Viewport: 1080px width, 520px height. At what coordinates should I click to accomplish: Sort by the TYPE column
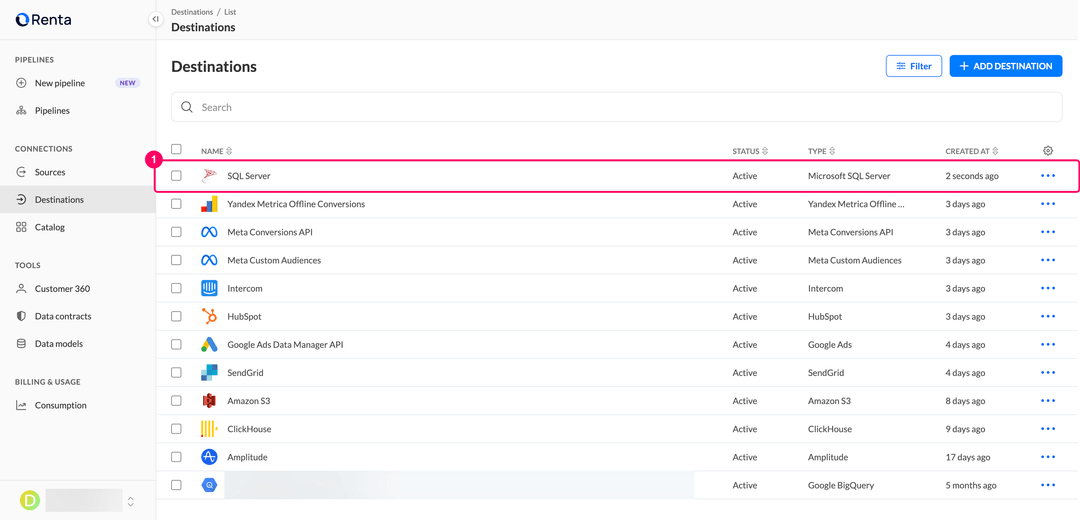821,151
